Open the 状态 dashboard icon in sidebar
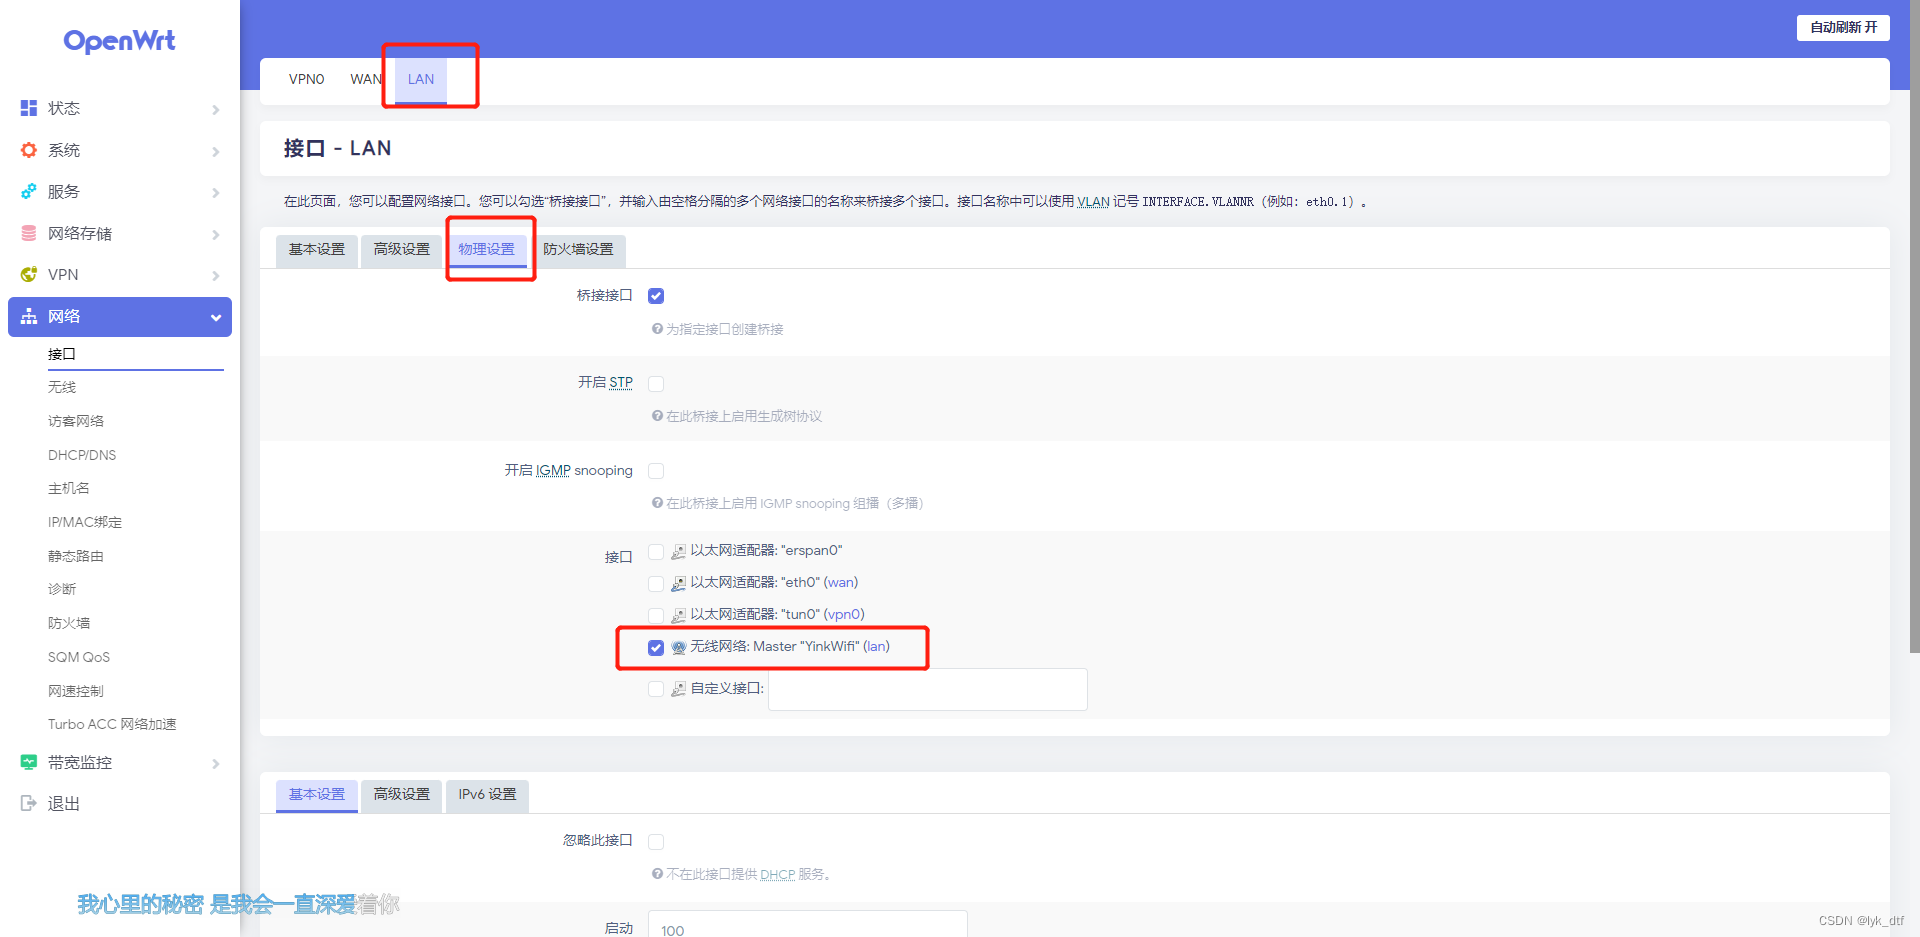This screenshot has width=1920, height=937. pos(28,108)
